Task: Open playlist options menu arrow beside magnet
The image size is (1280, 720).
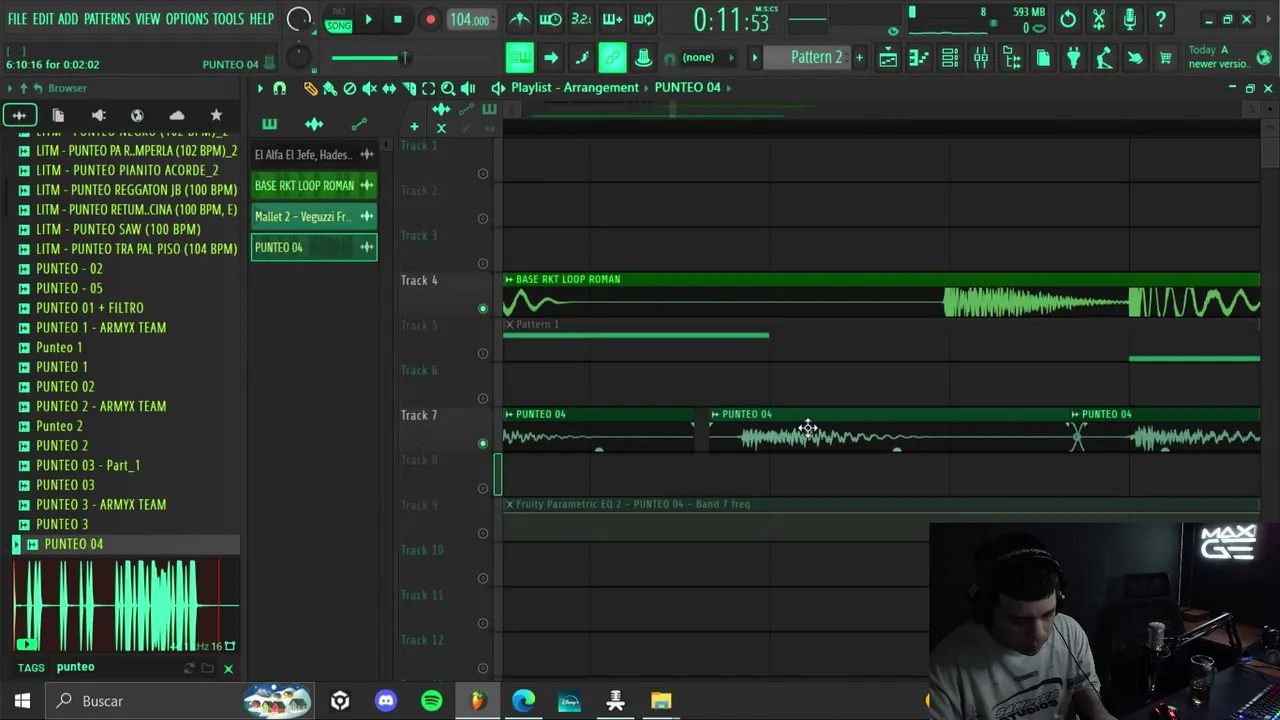Action: pos(260,88)
